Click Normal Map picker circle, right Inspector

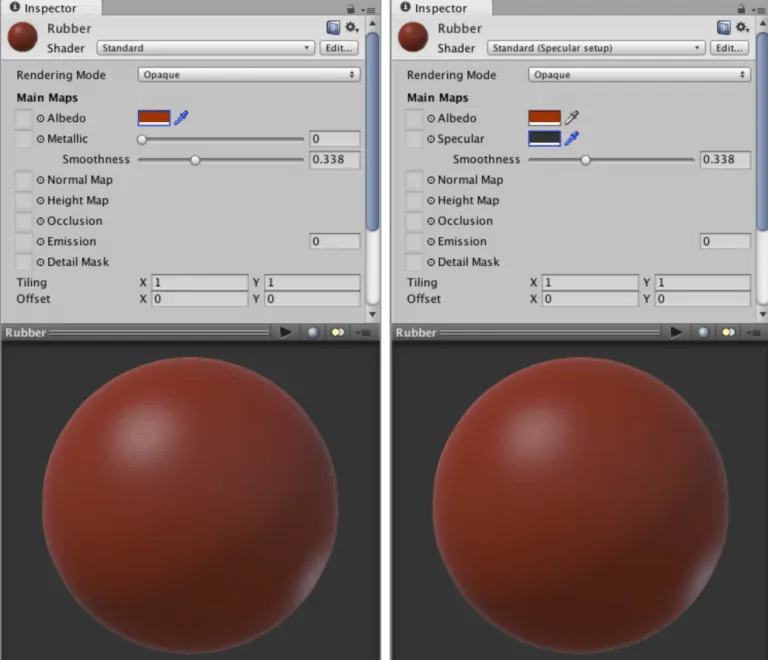(x=431, y=180)
